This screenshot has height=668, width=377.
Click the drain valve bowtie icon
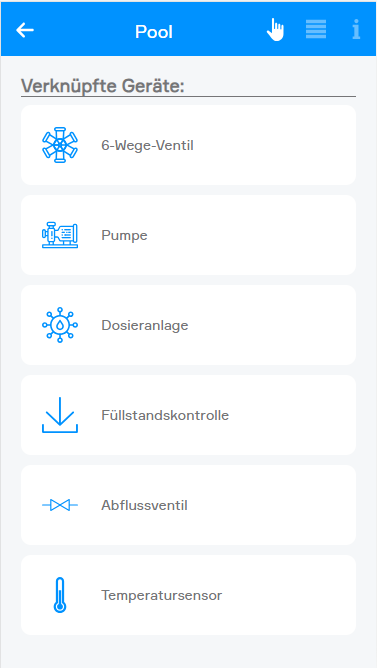pyautogui.click(x=60, y=505)
